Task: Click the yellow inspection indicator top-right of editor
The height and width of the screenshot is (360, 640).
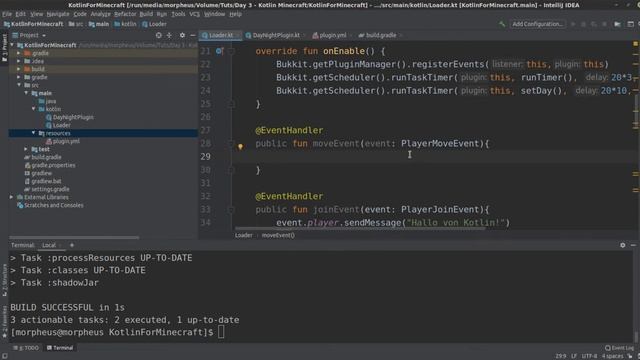Action: click(636, 44)
